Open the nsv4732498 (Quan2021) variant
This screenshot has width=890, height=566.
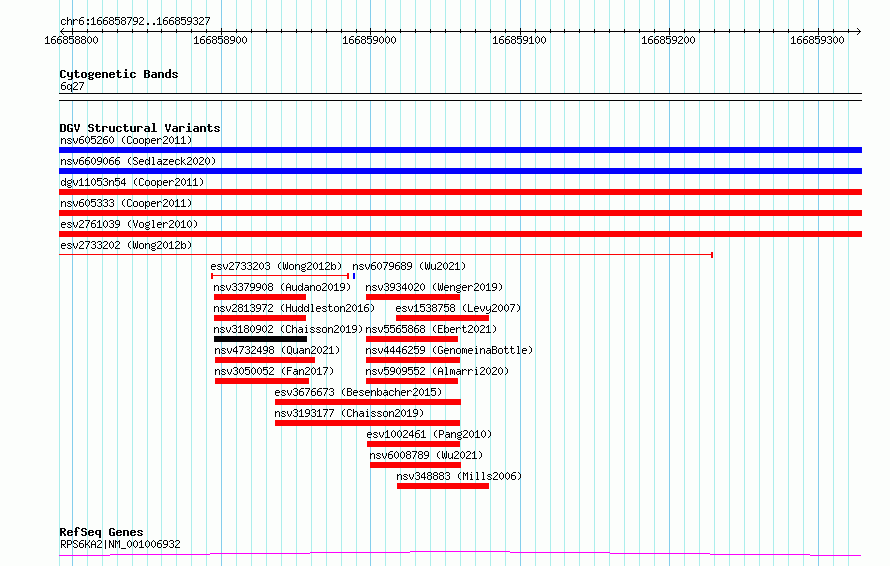tap(277, 350)
